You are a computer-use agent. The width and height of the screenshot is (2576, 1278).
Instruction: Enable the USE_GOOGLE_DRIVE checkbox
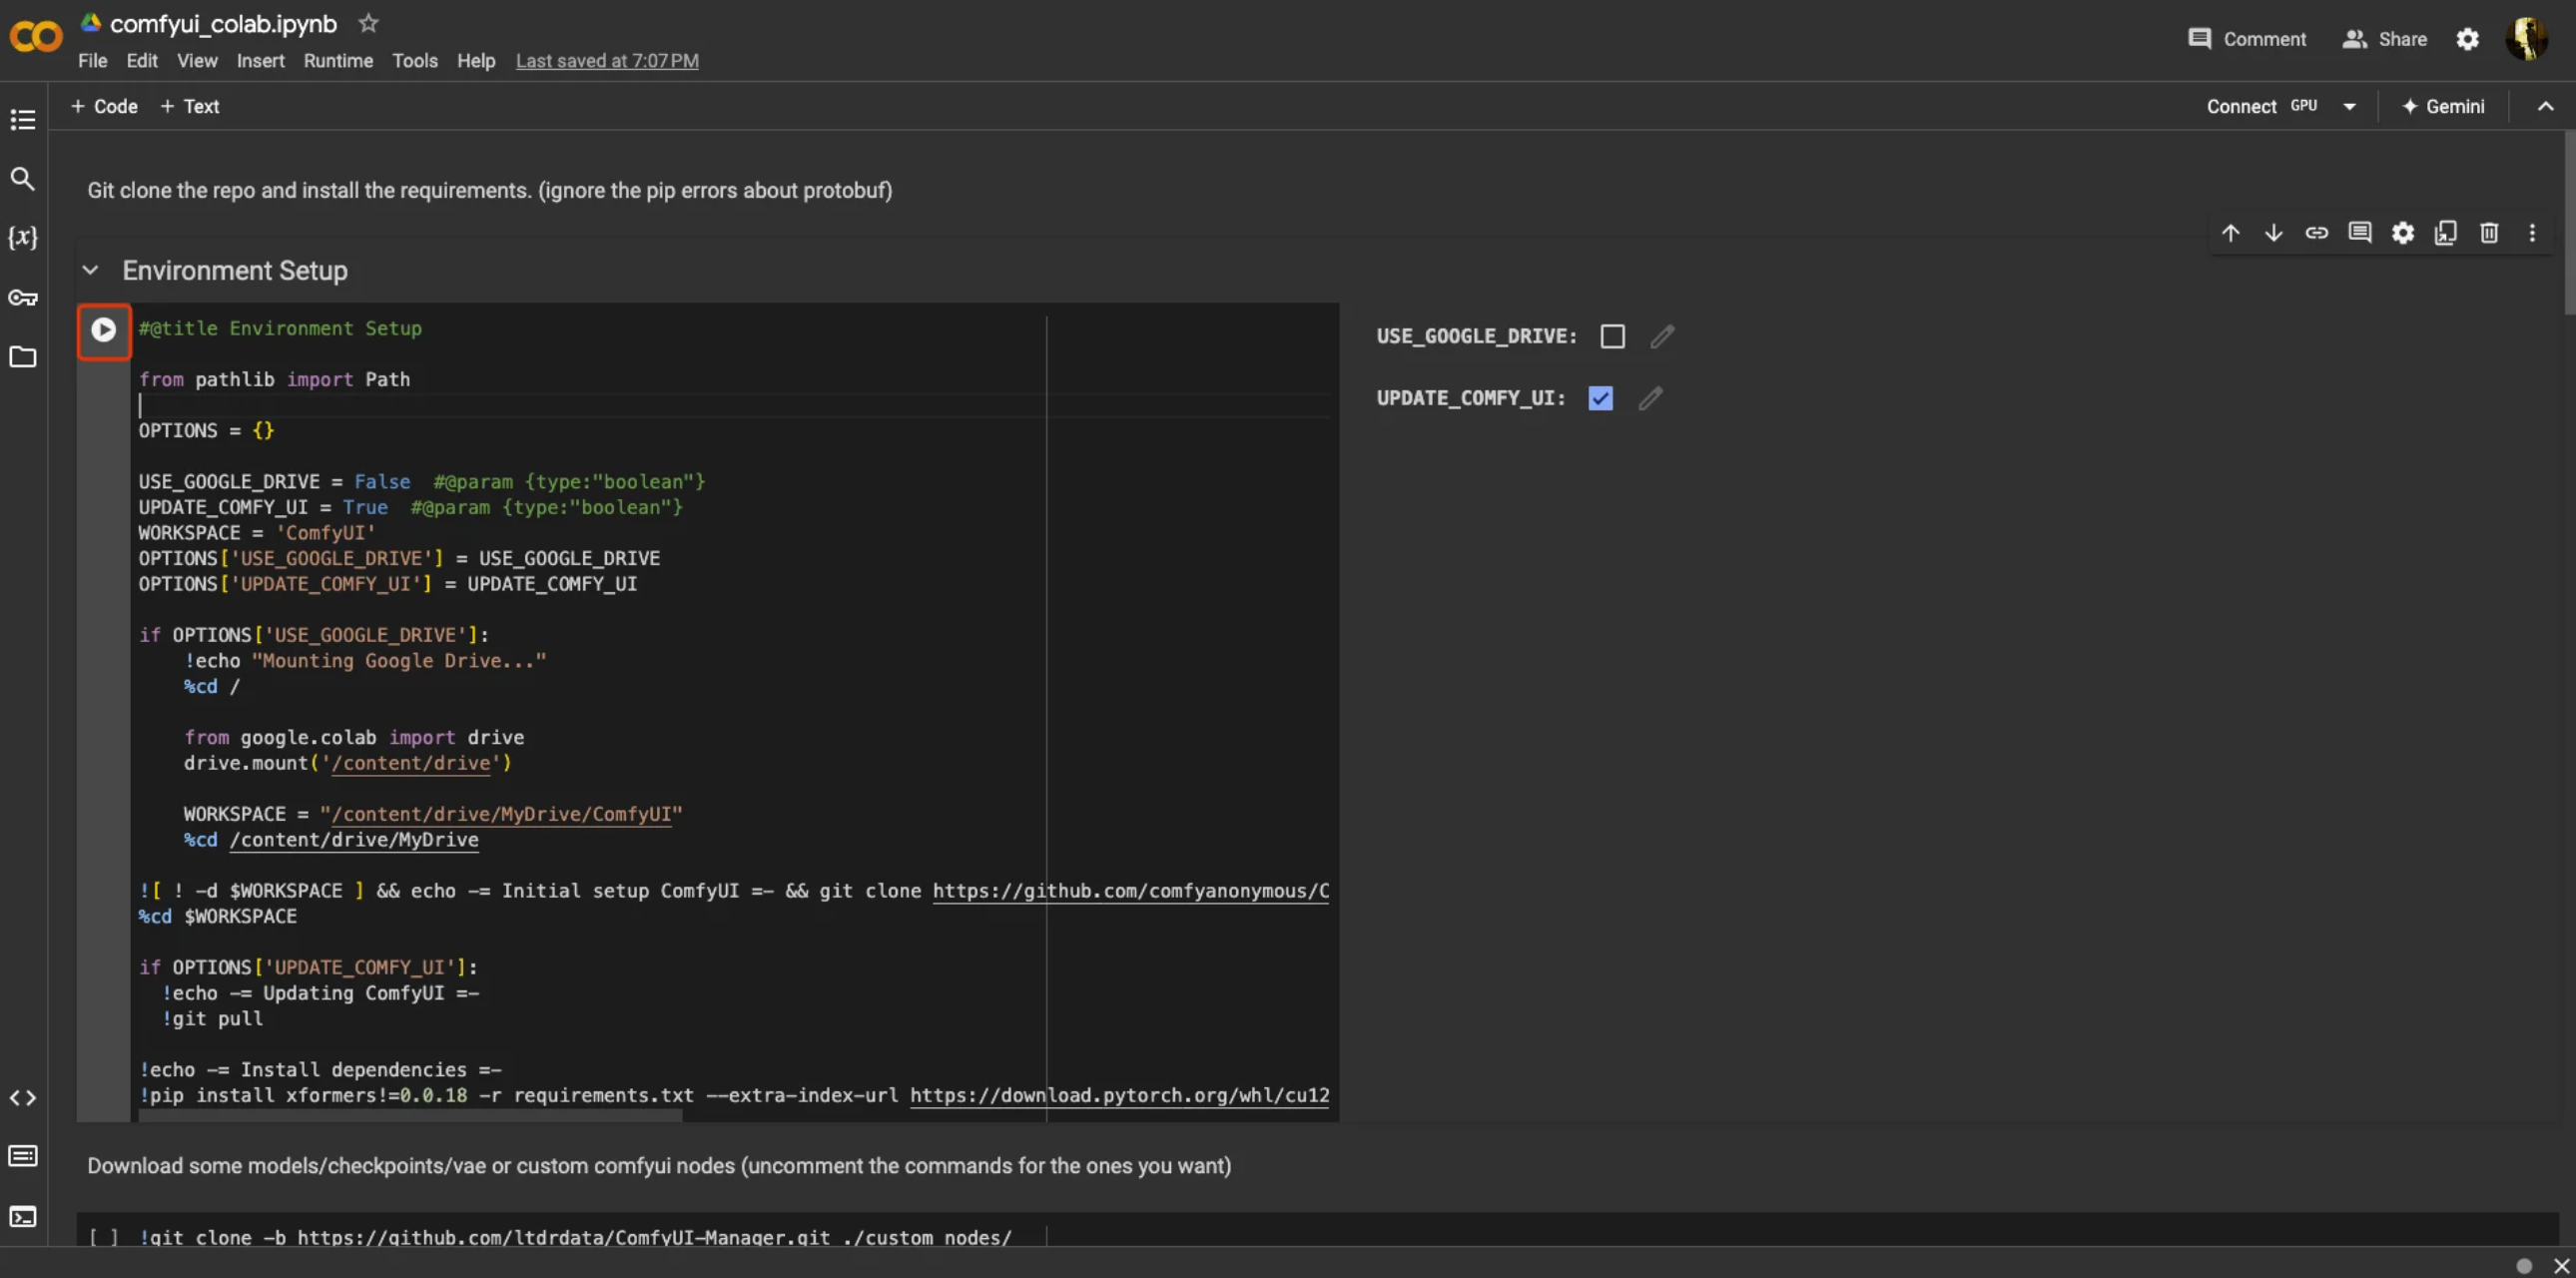coord(1612,336)
